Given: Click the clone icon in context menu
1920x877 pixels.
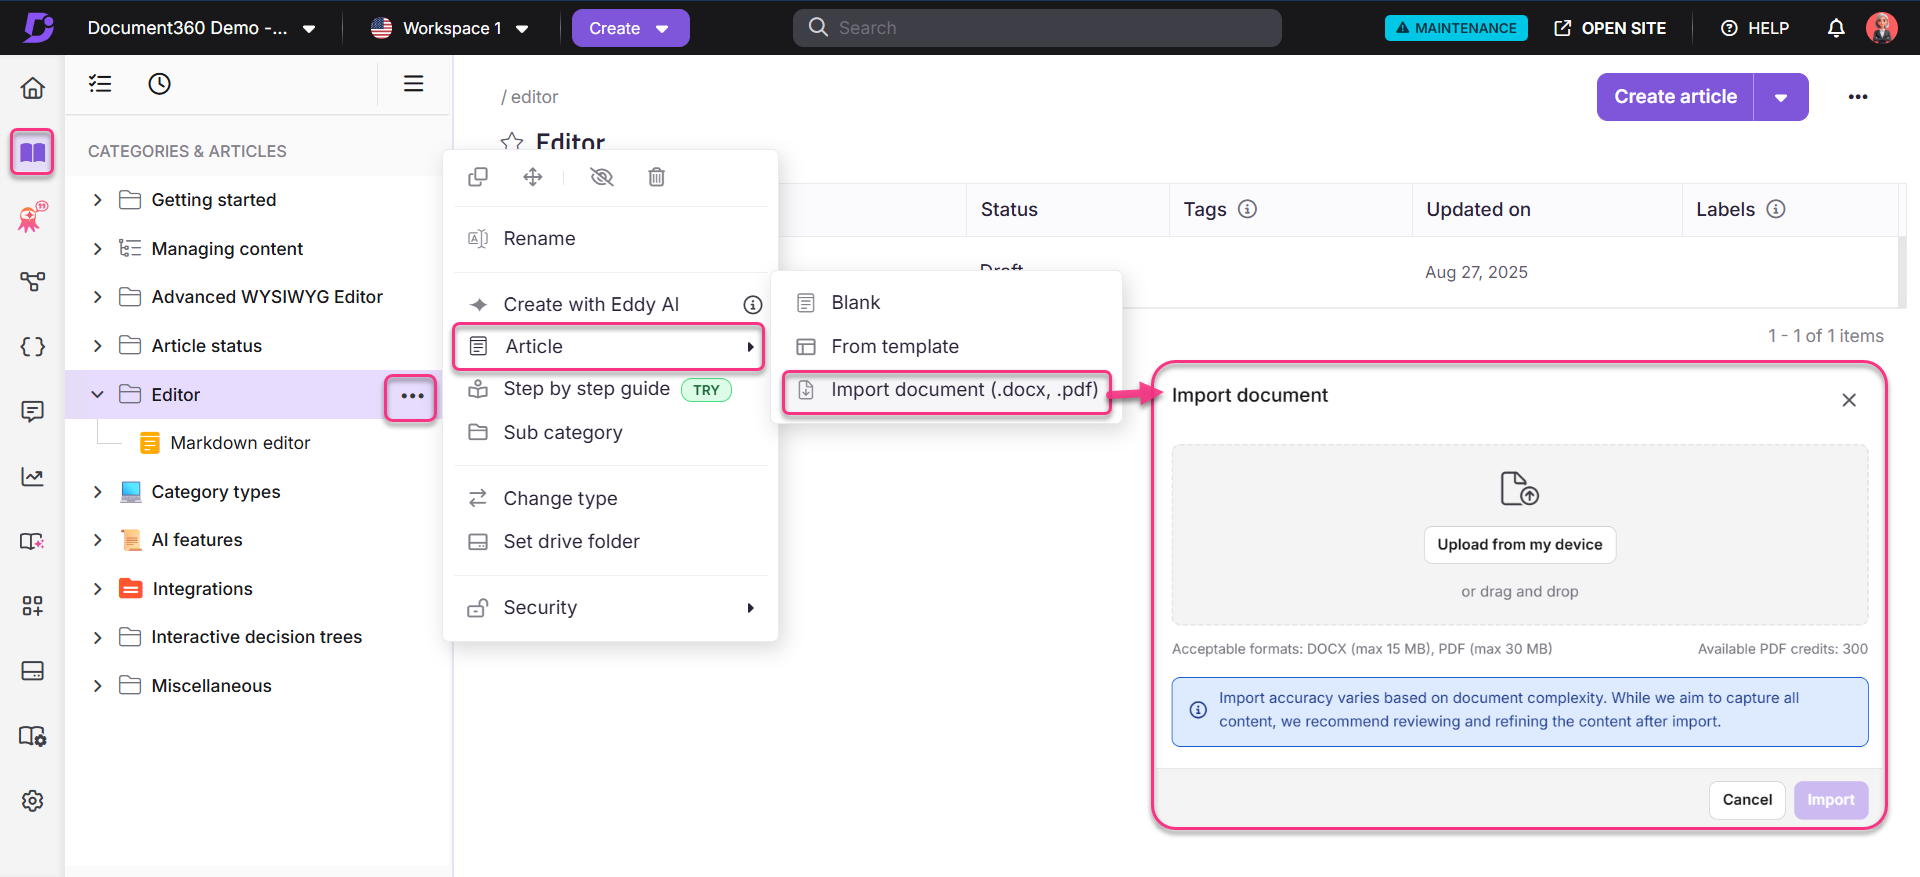Looking at the screenshot, I should click(478, 177).
